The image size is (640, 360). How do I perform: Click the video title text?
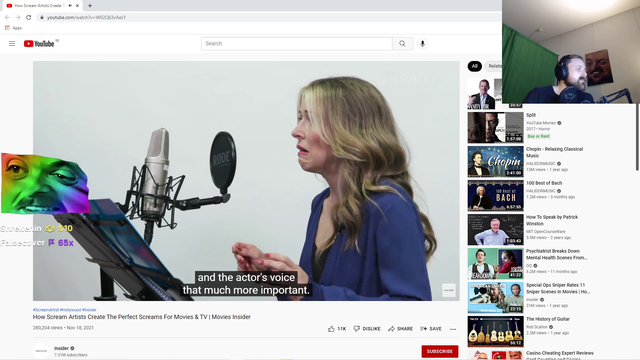(x=142, y=317)
